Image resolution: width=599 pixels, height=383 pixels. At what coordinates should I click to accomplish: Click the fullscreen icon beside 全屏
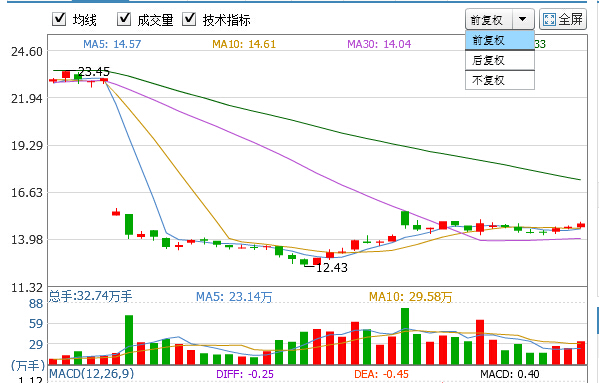click(x=549, y=19)
